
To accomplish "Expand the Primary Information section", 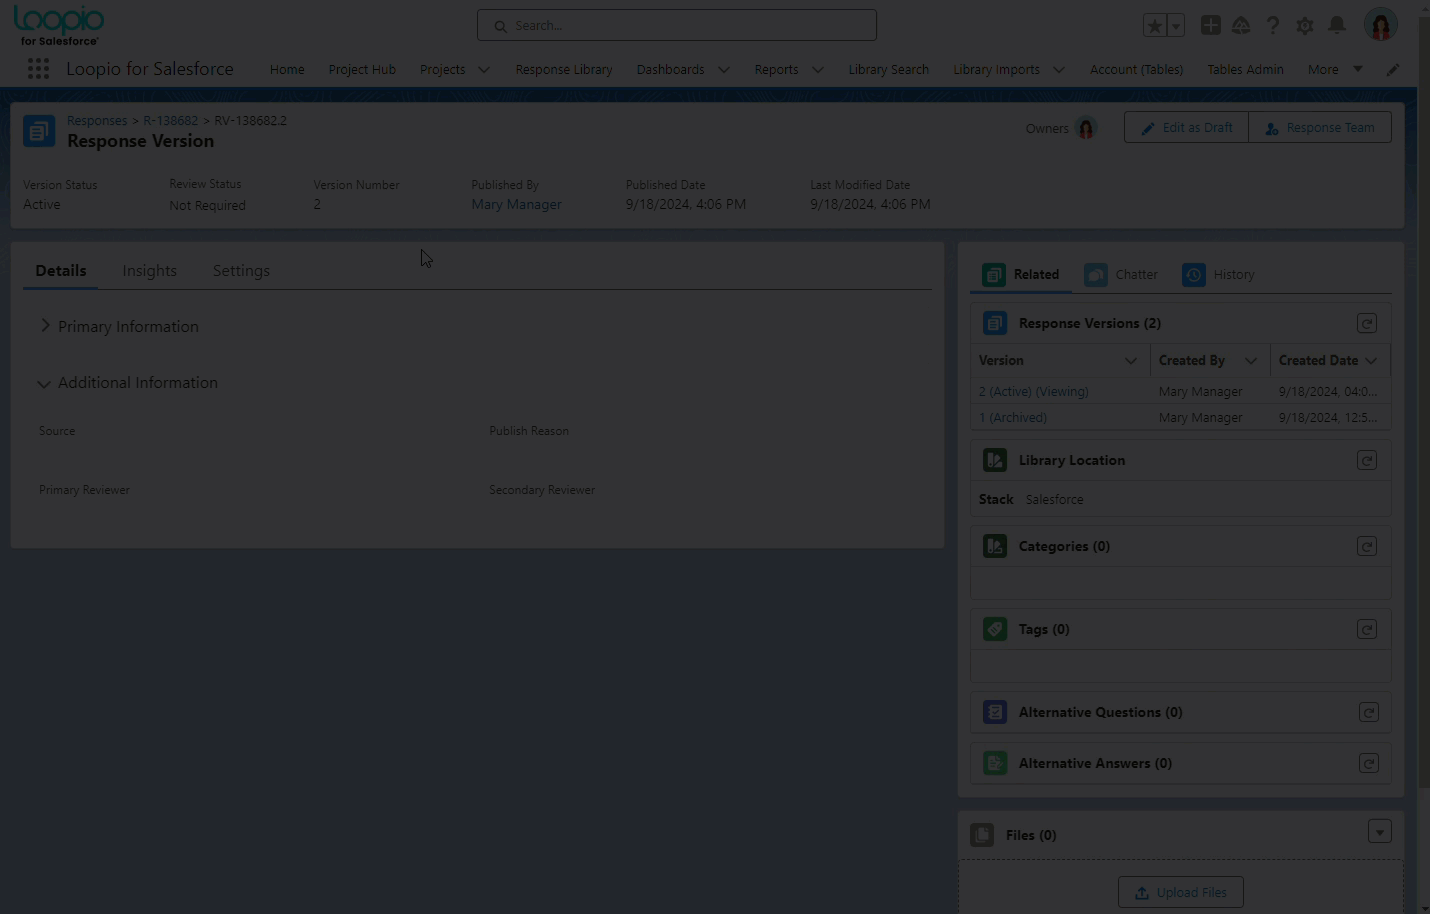I will coord(45,326).
